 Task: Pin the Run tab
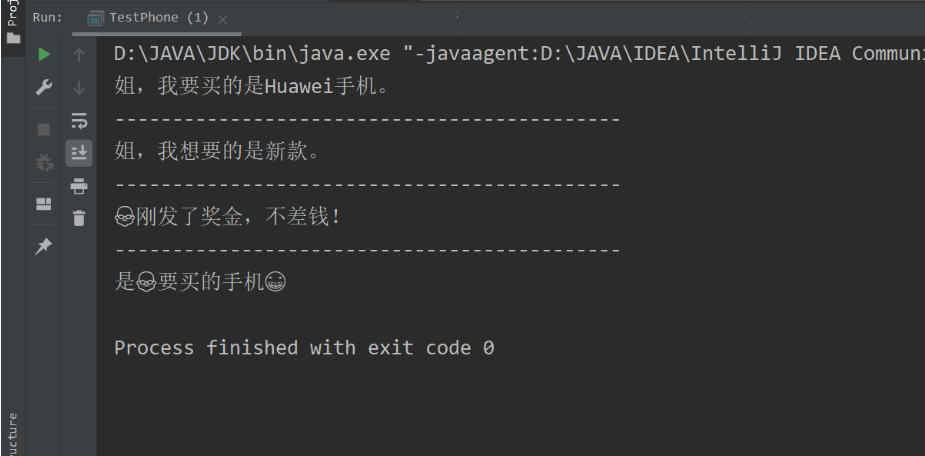tap(44, 246)
